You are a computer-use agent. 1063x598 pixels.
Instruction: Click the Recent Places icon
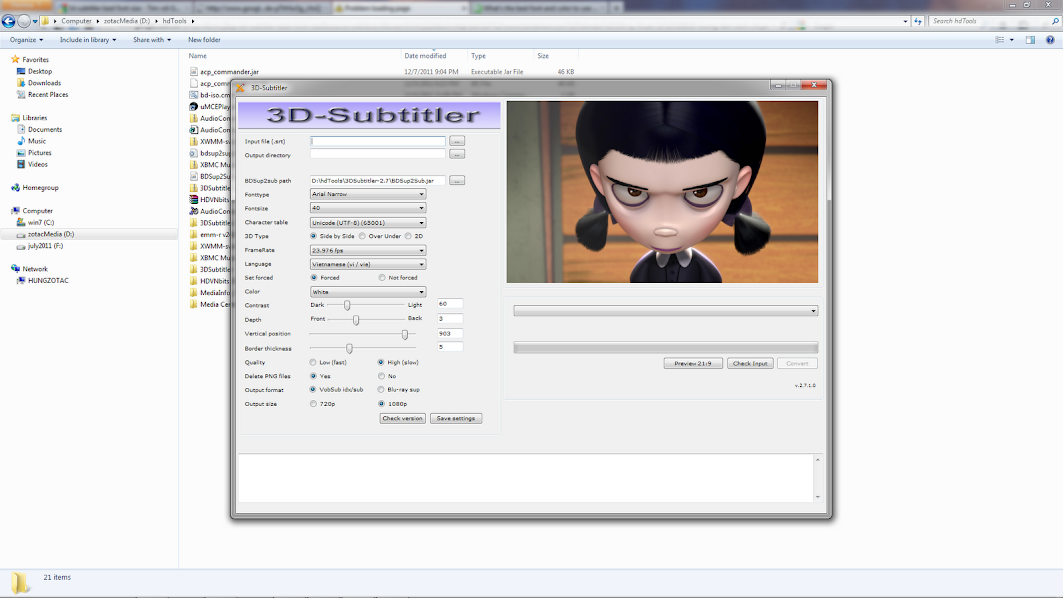click(21, 94)
